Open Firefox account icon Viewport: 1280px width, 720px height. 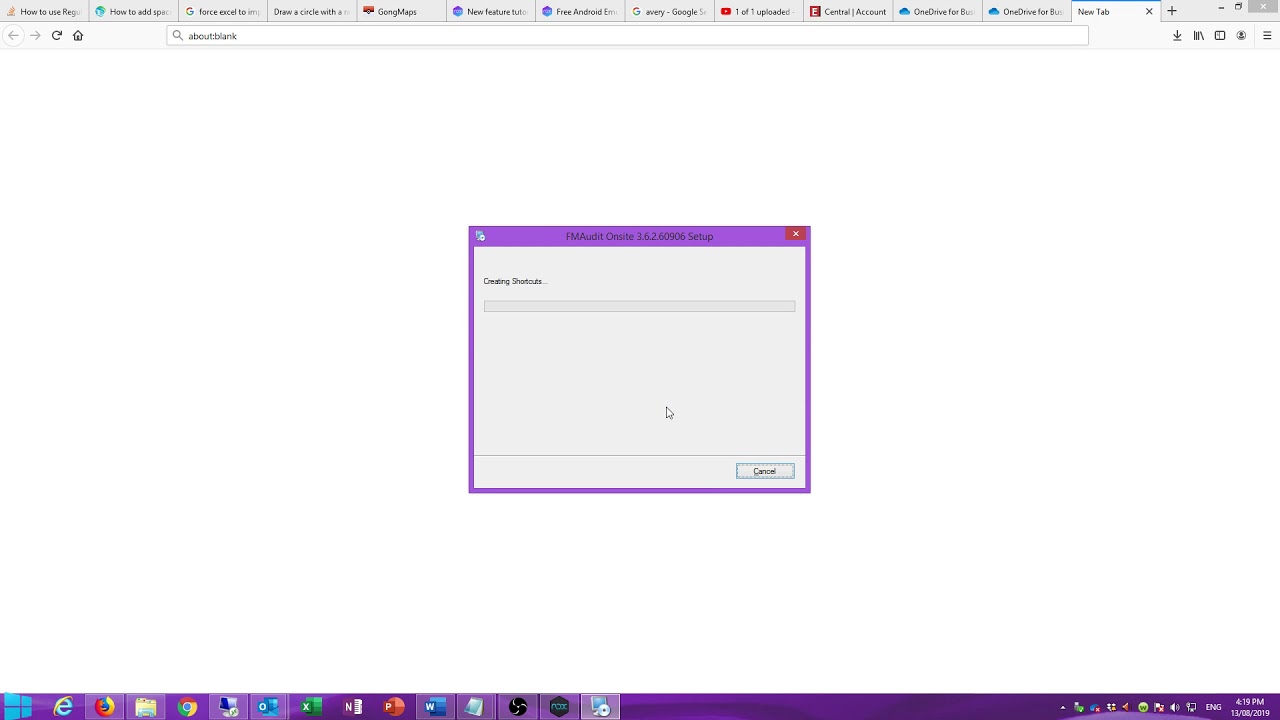point(1241,35)
